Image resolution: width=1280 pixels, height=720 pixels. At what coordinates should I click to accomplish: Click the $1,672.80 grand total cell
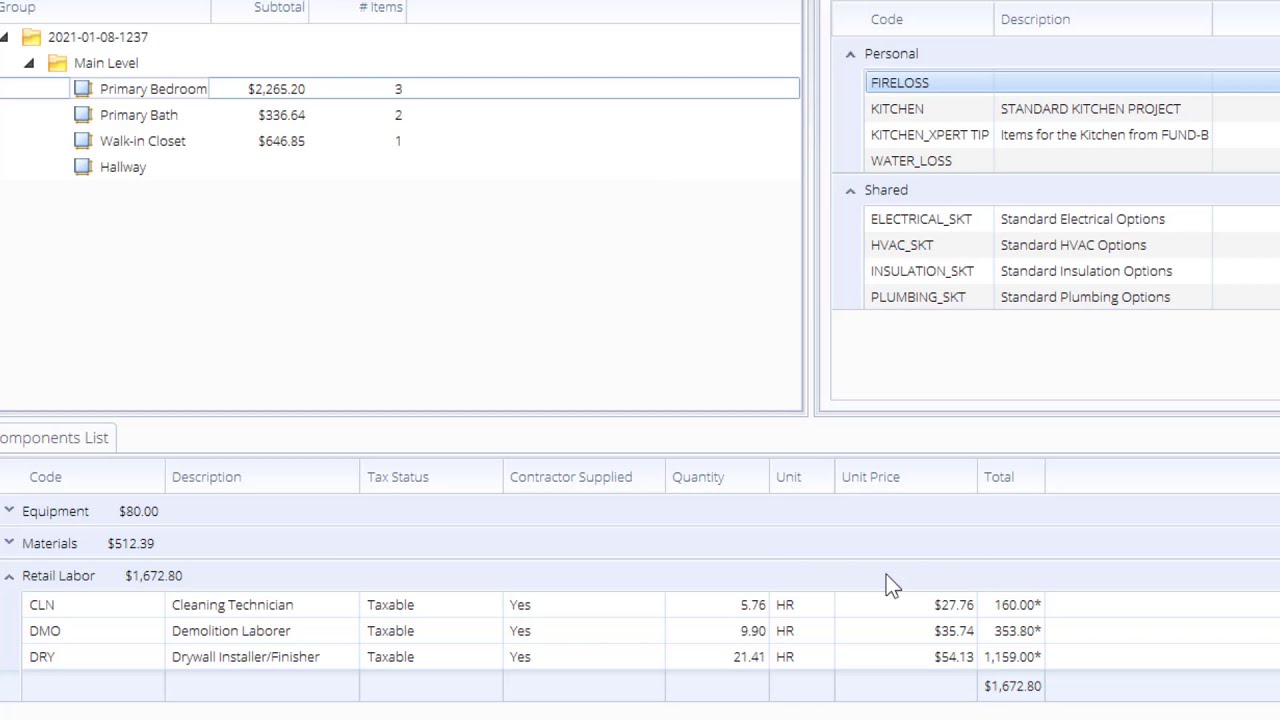1013,686
